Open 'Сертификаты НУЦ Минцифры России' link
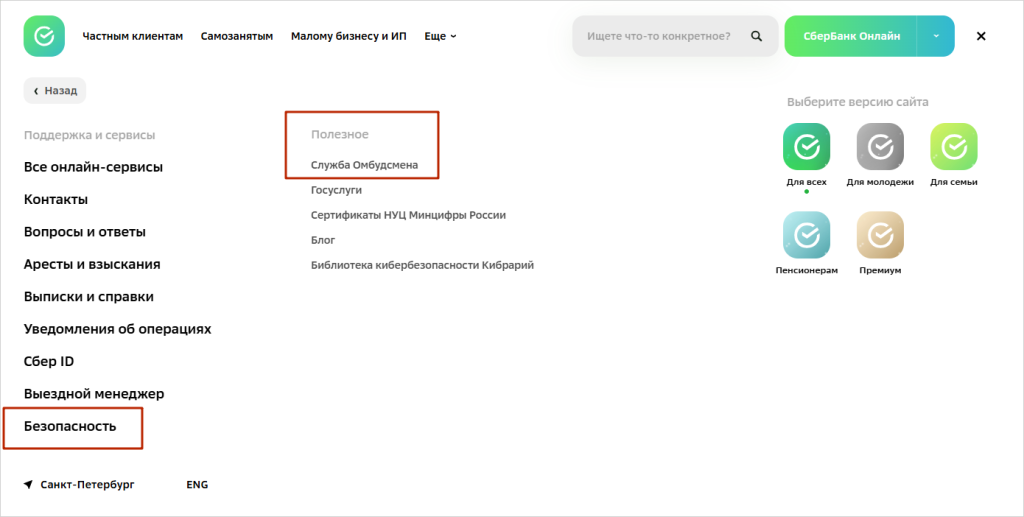1024x517 pixels. (x=408, y=215)
